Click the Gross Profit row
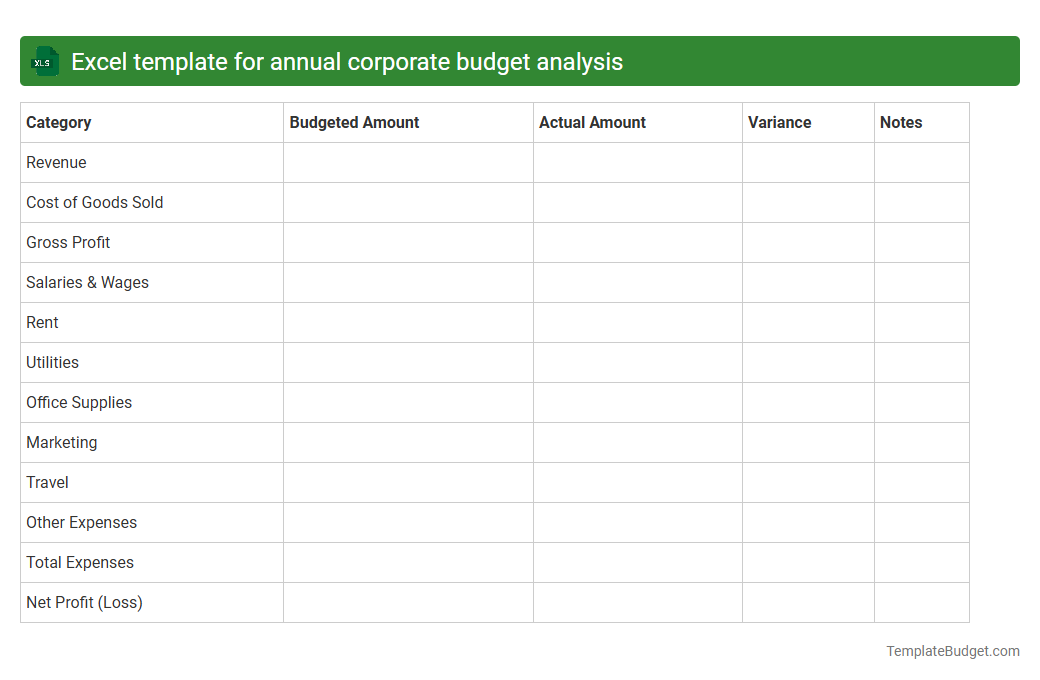The width and height of the screenshot is (1040, 680). click(x=68, y=242)
